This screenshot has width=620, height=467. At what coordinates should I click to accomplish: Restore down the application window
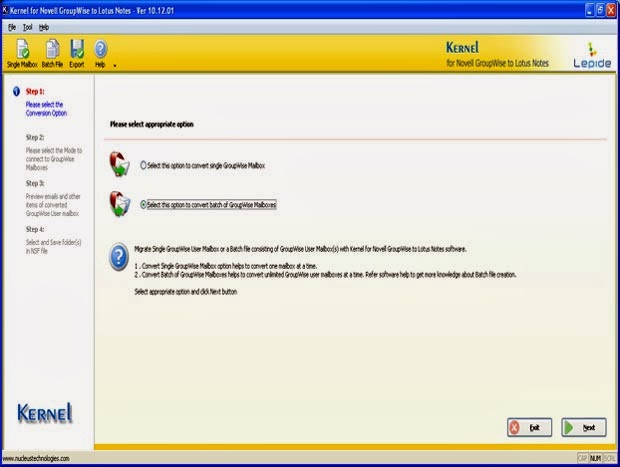(x=600, y=10)
